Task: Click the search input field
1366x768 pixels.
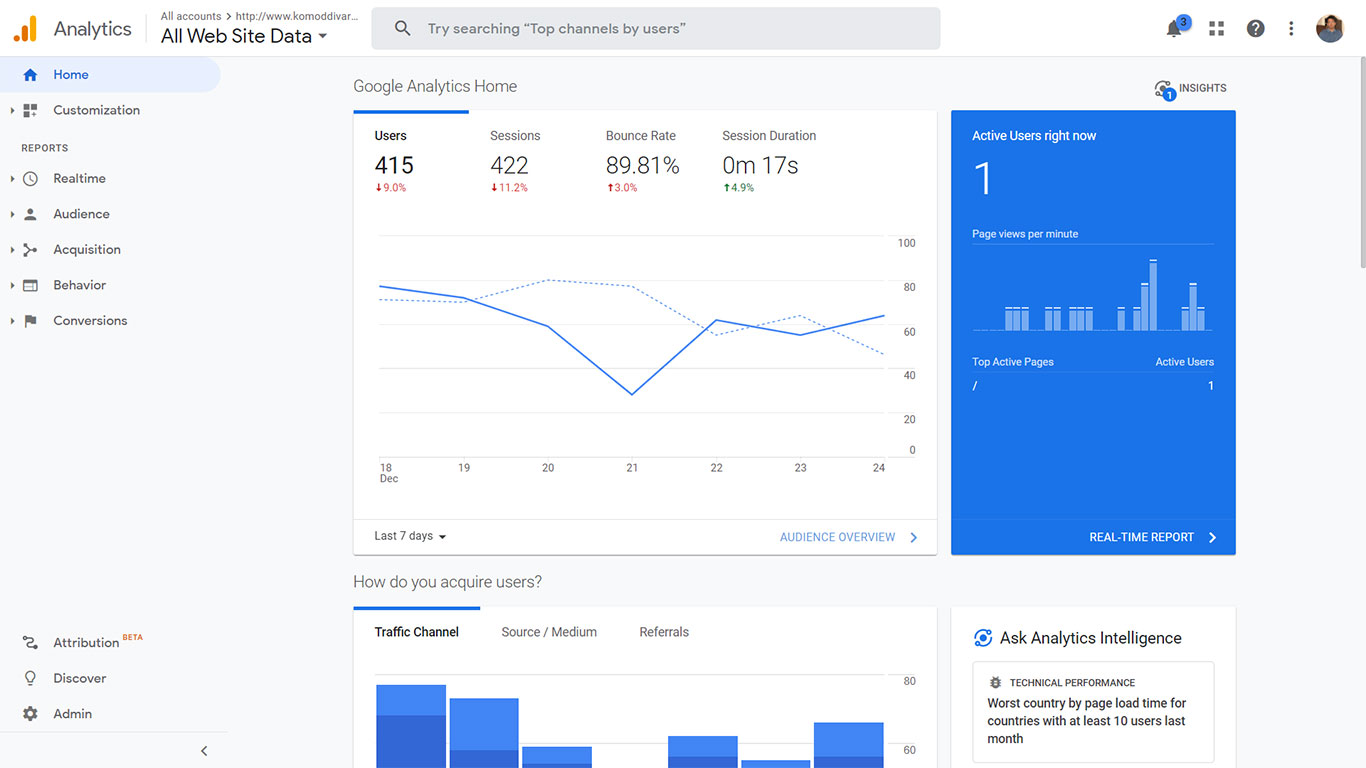Action: click(656, 29)
